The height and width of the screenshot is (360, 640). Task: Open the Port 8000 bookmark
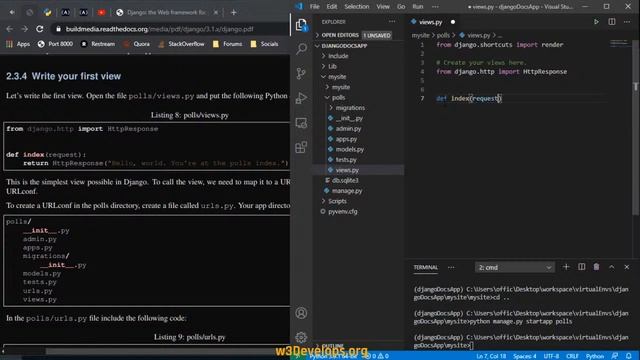55,44
